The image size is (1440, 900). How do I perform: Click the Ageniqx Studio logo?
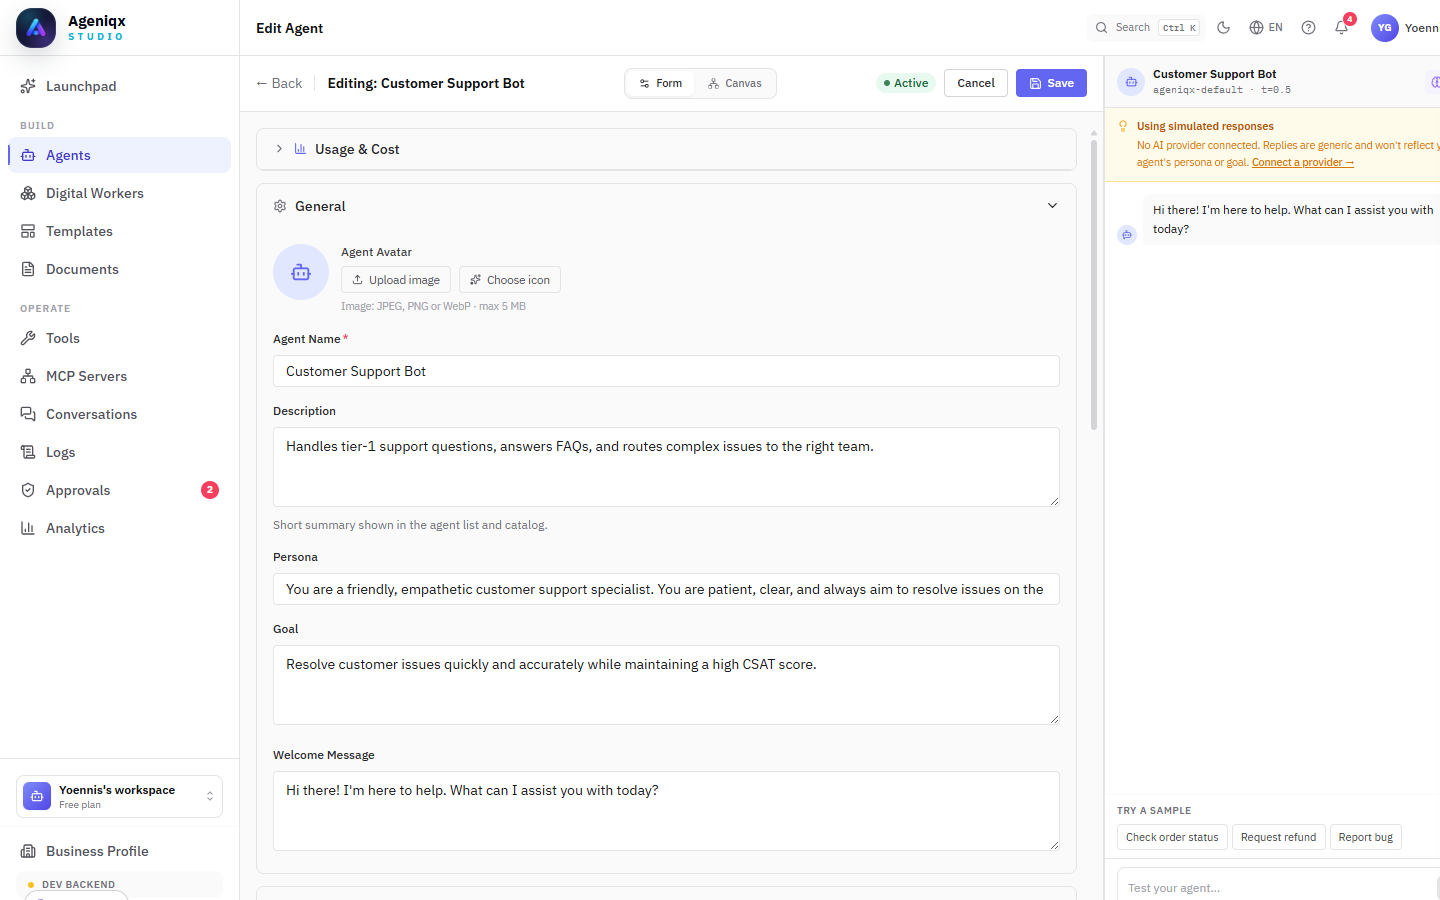point(36,28)
